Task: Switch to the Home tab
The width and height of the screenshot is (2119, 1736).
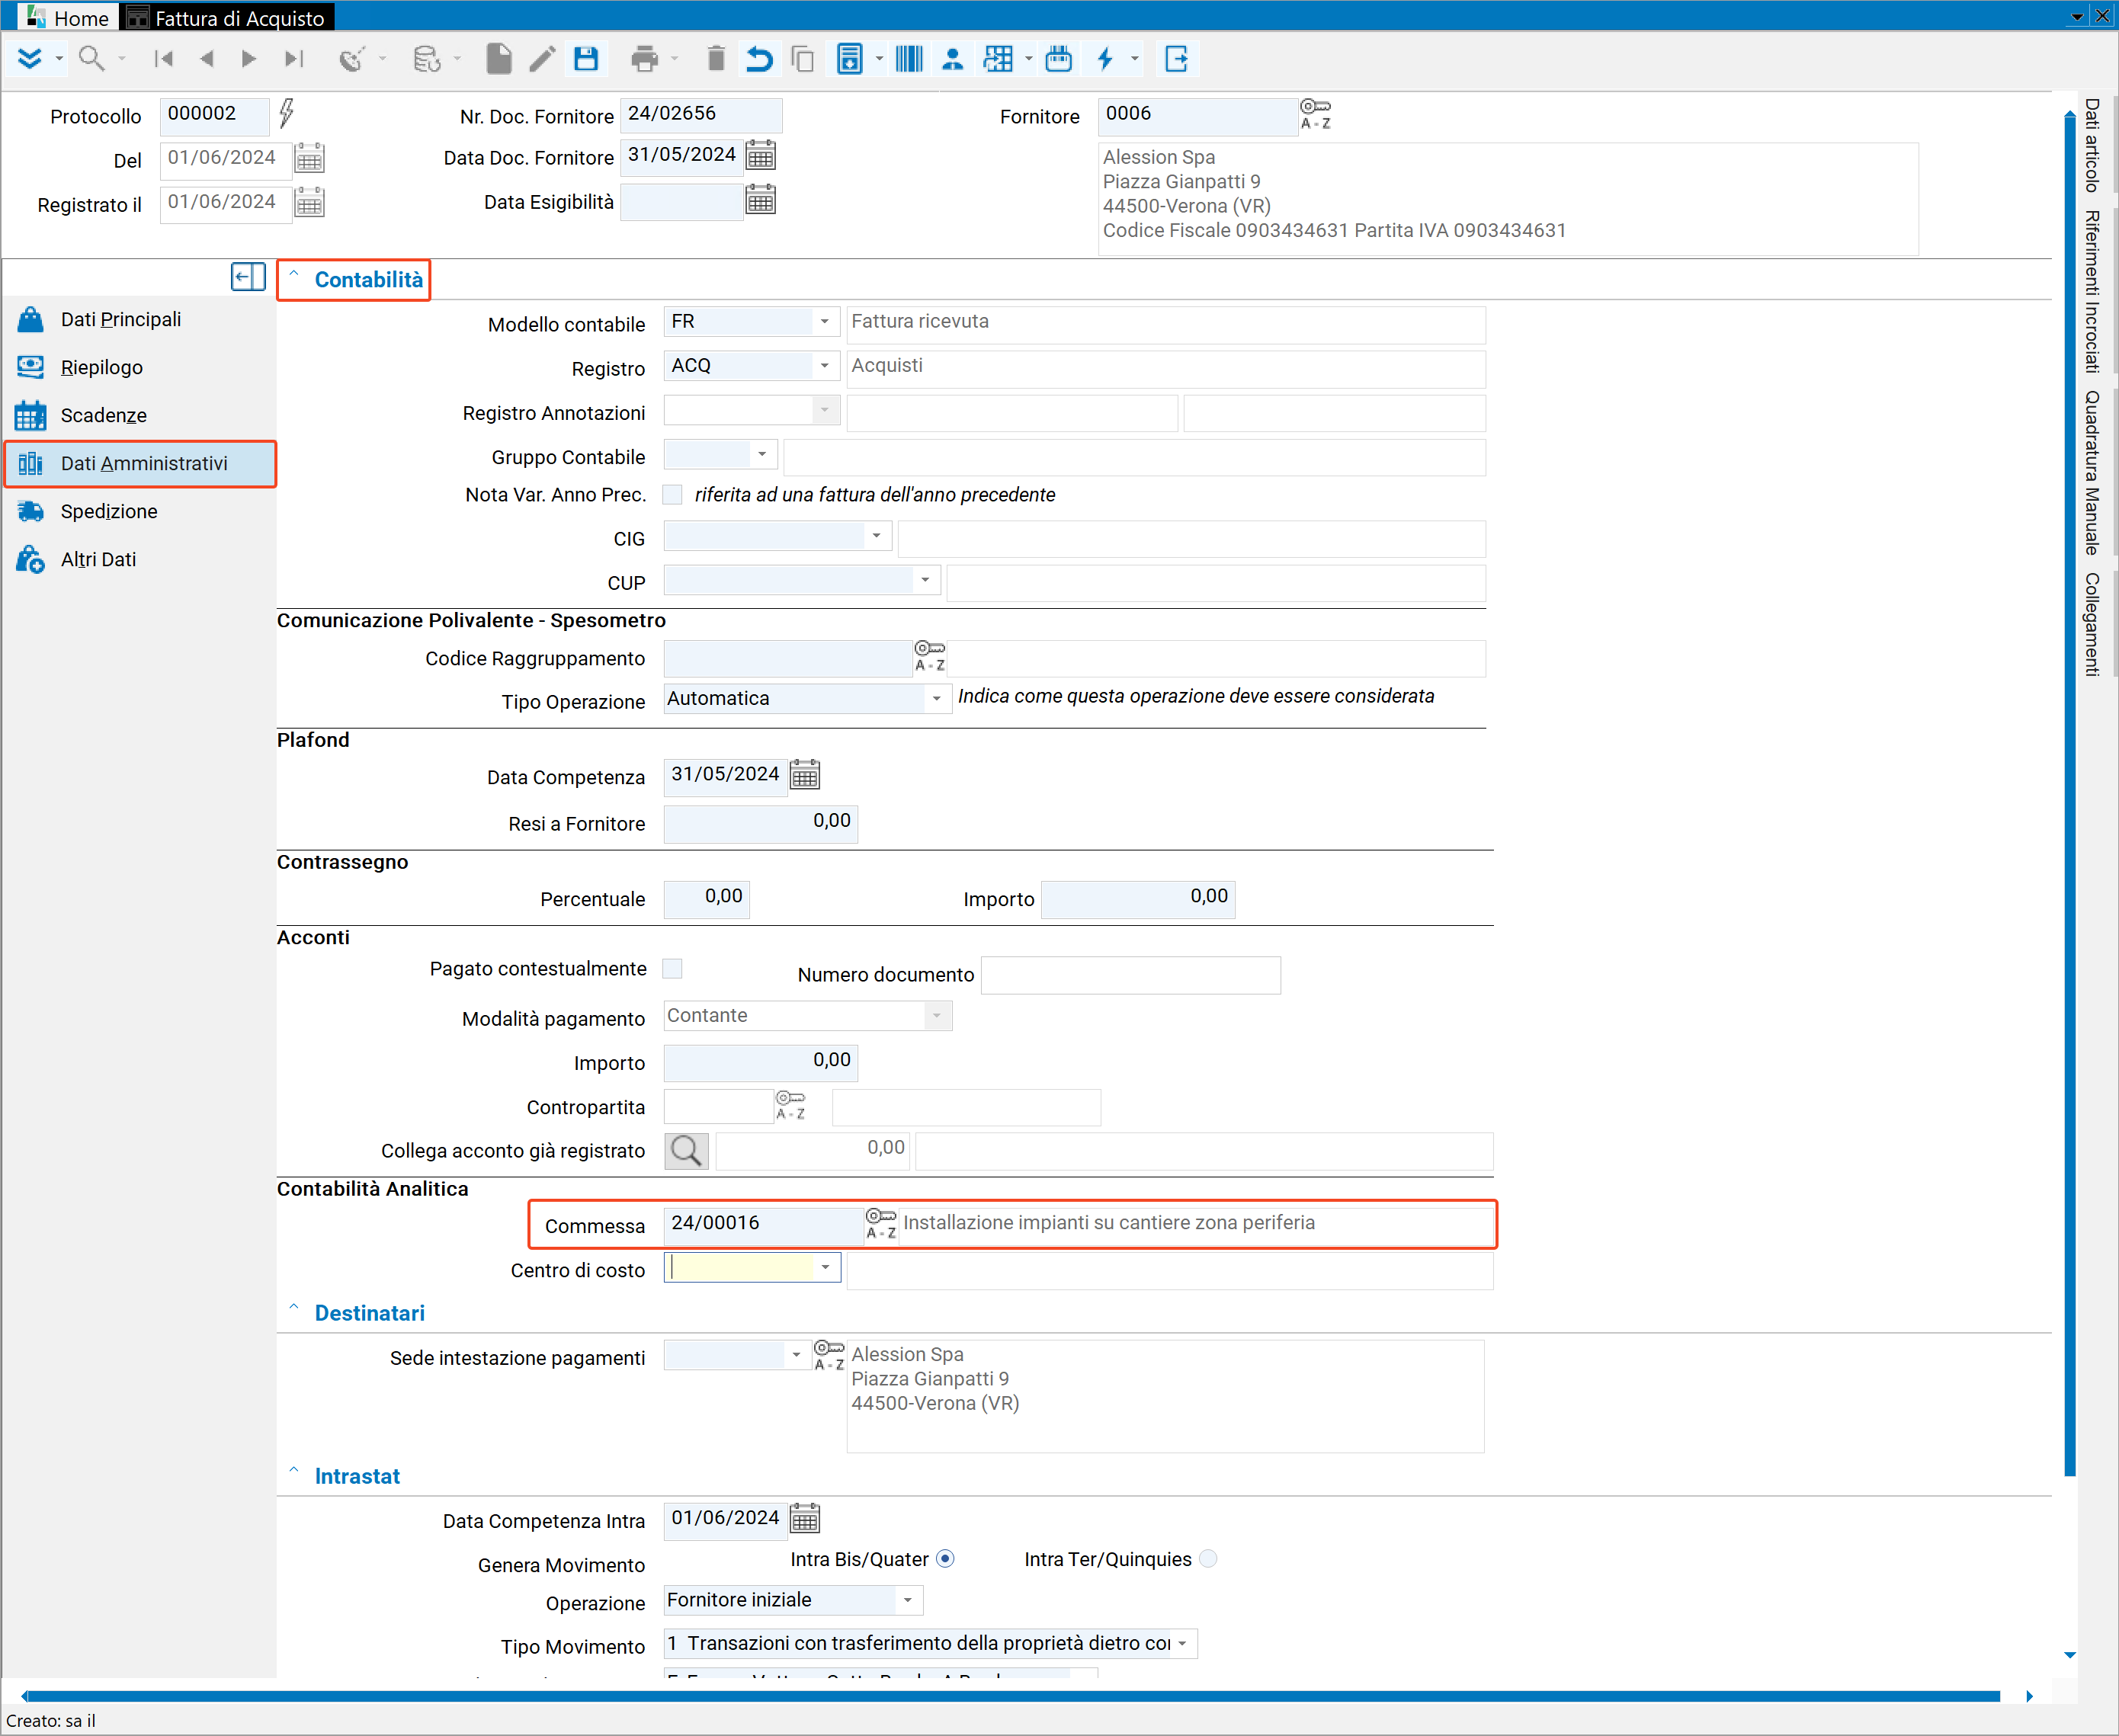Action: point(68,18)
